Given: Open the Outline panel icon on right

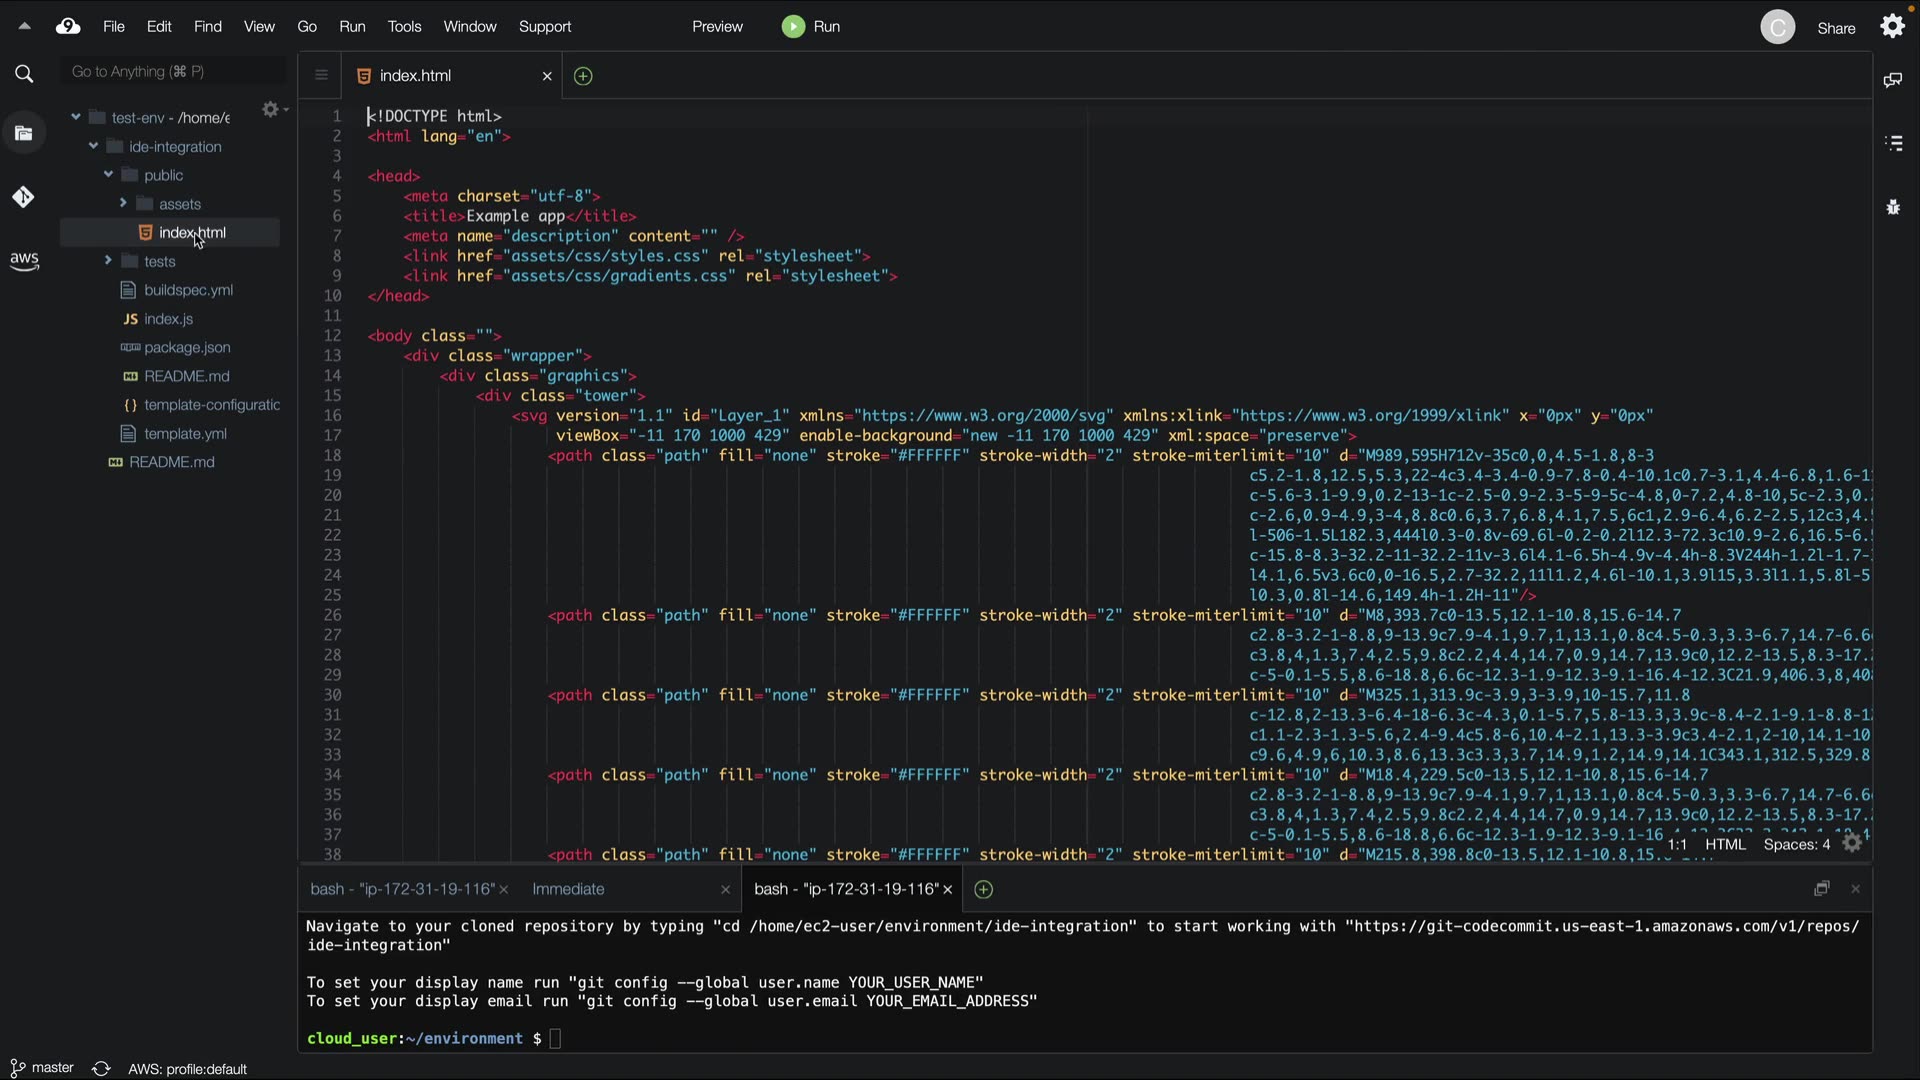Looking at the screenshot, I should pos(1893,144).
